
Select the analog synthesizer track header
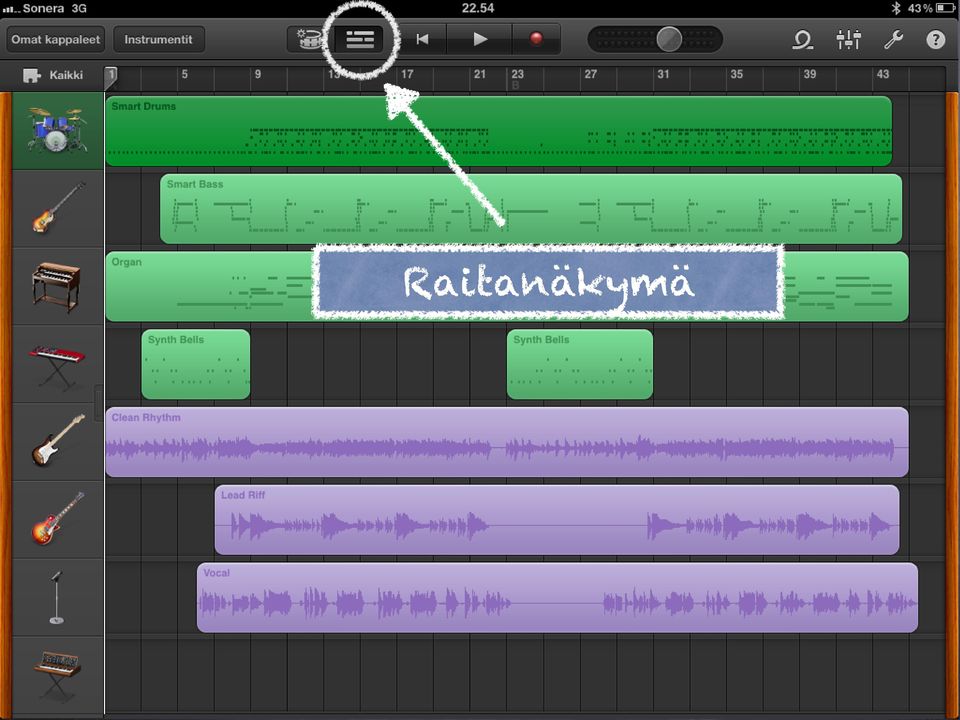point(58,675)
